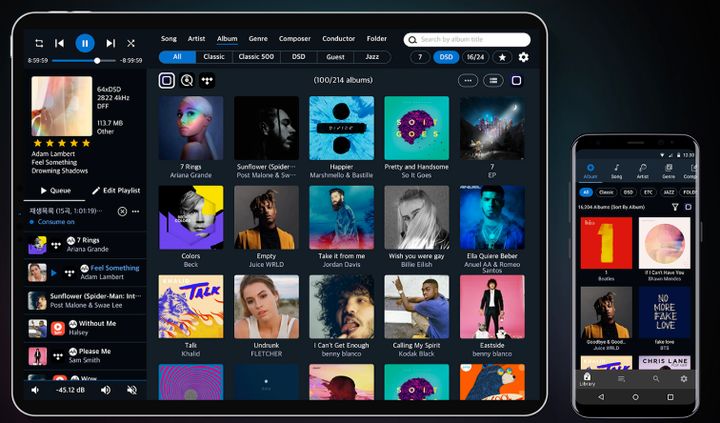Click the Edit Playlist button
The width and height of the screenshot is (720, 423).
[115, 190]
